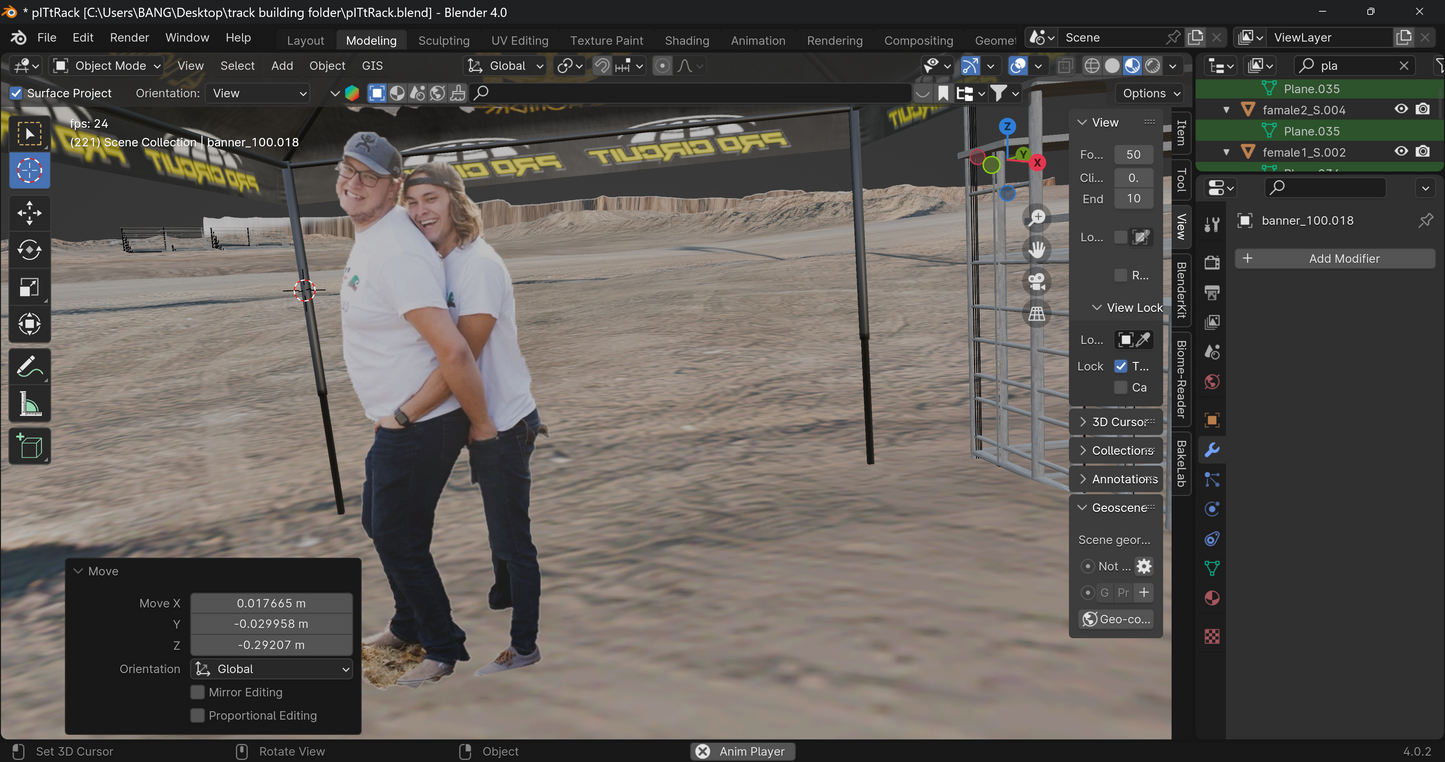Toggle camera view in viewport gizmo

[1037, 281]
